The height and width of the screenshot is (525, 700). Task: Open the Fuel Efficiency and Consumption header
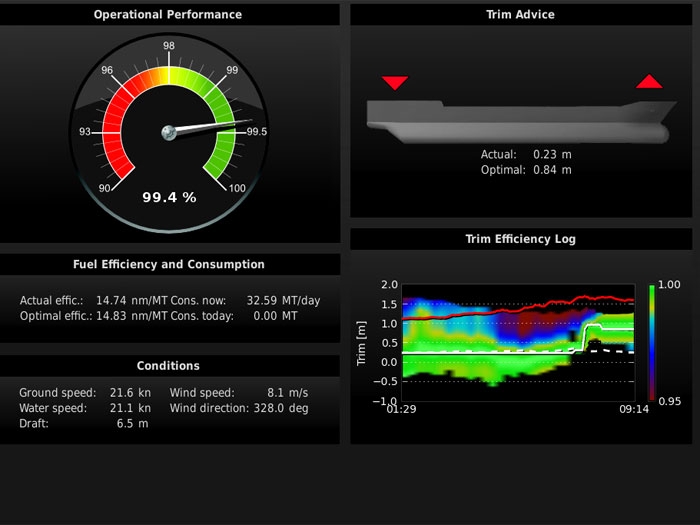(x=170, y=264)
